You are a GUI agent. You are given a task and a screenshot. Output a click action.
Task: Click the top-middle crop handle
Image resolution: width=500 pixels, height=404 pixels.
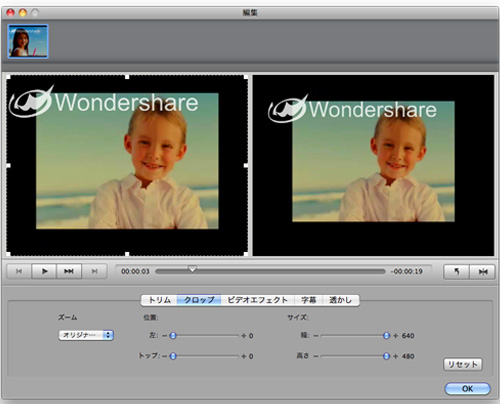[x=127, y=77]
